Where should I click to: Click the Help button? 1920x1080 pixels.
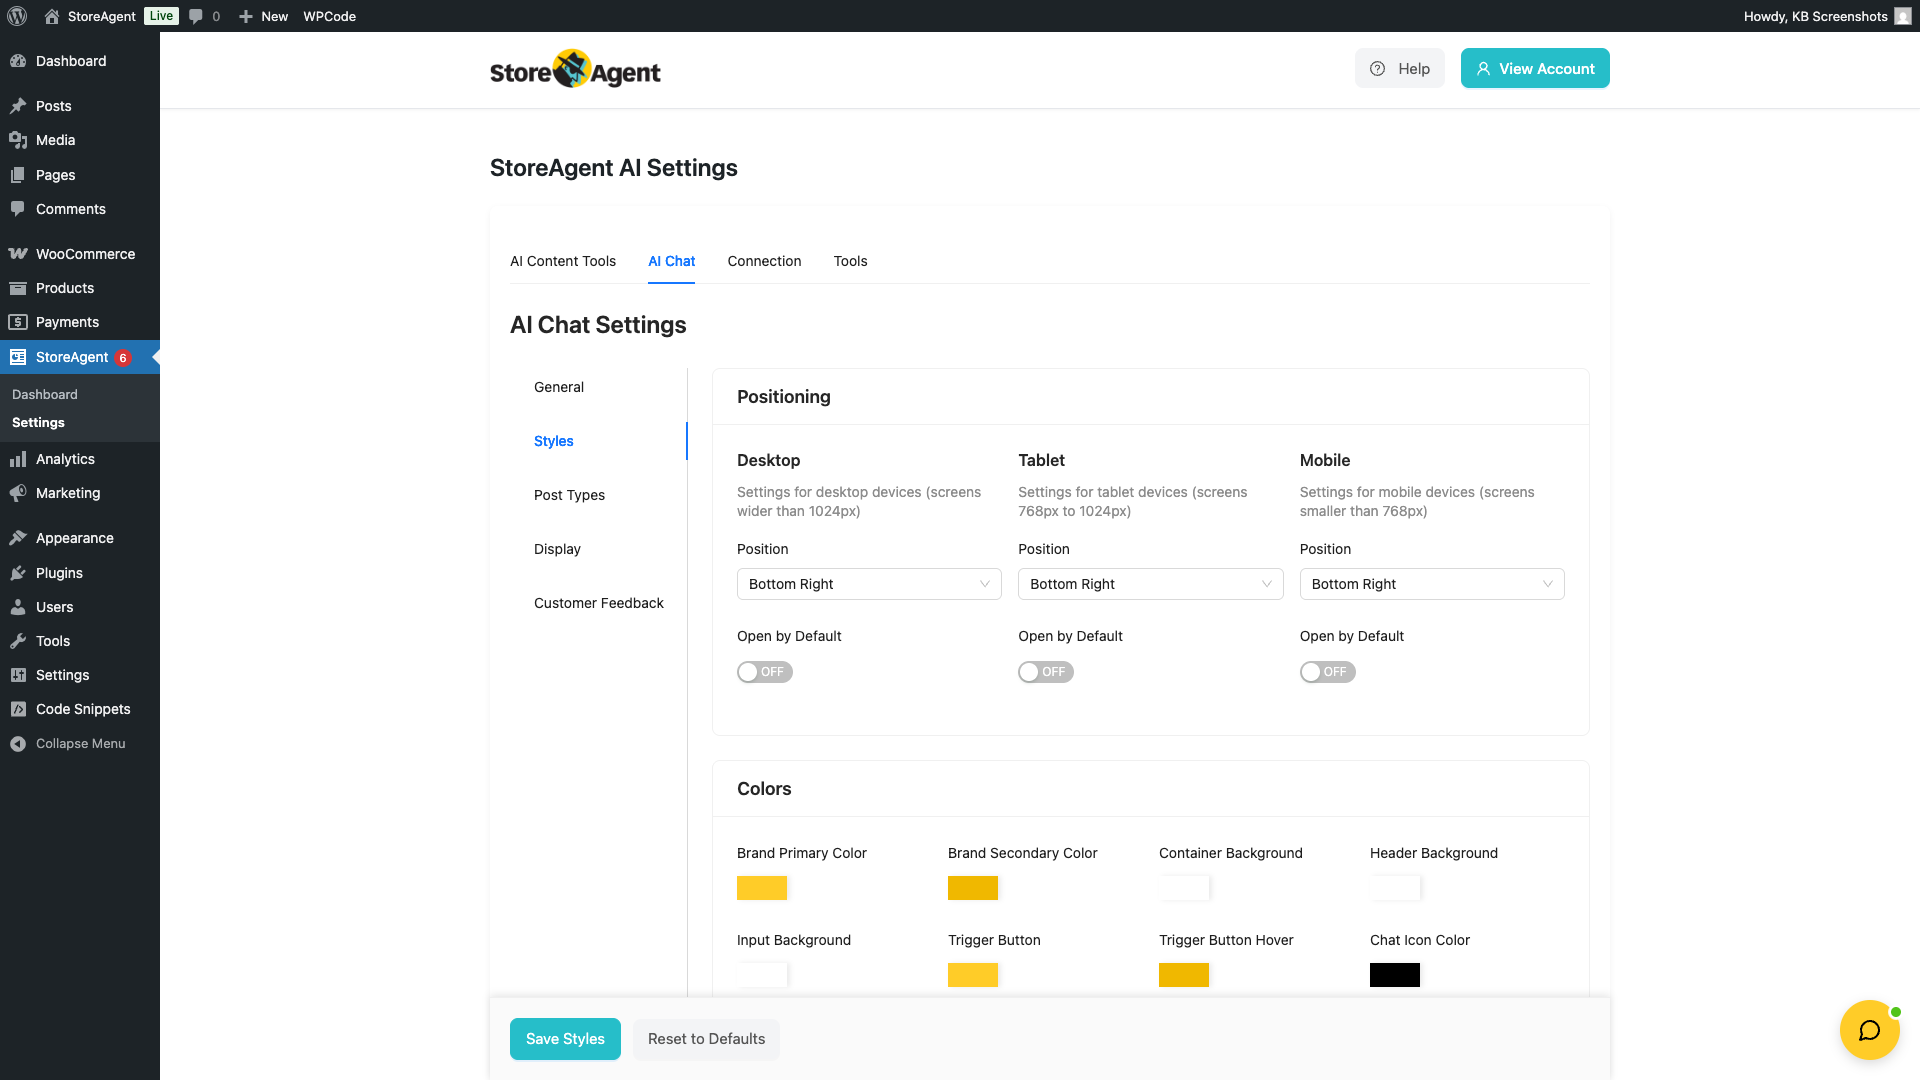(x=1400, y=68)
